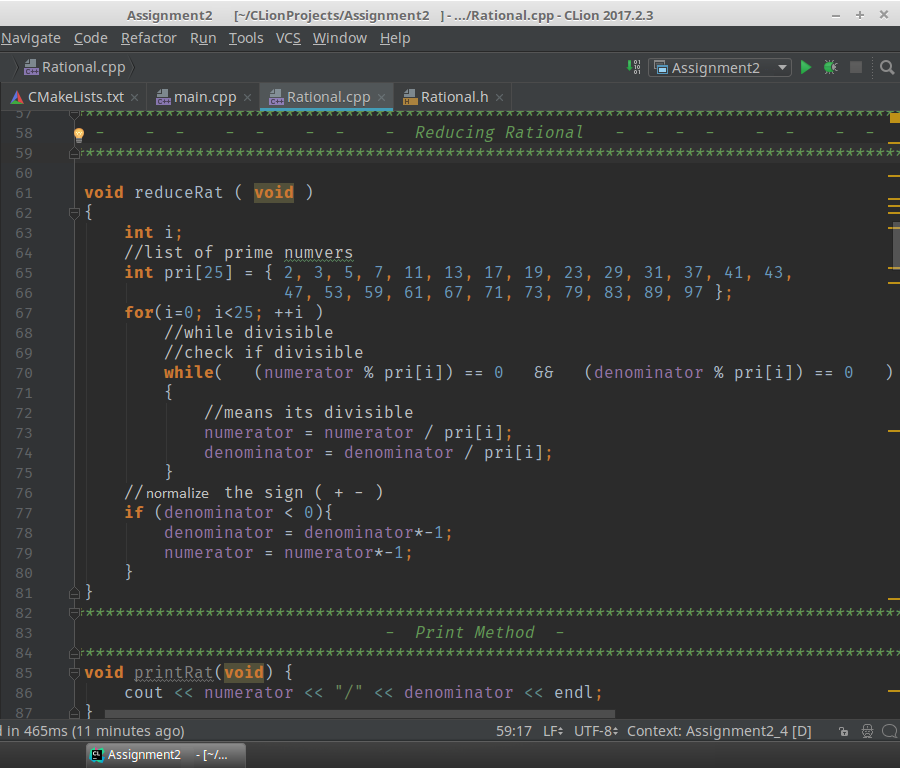Open the Assignment2 run configuration dropdown
The image size is (900, 768).
[720, 68]
